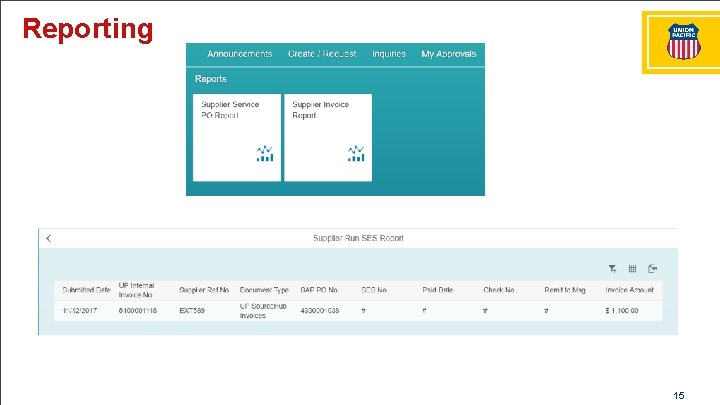Open the Supplier Service PO Report tile
This screenshot has width=720, height=405.
tap(236, 137)
